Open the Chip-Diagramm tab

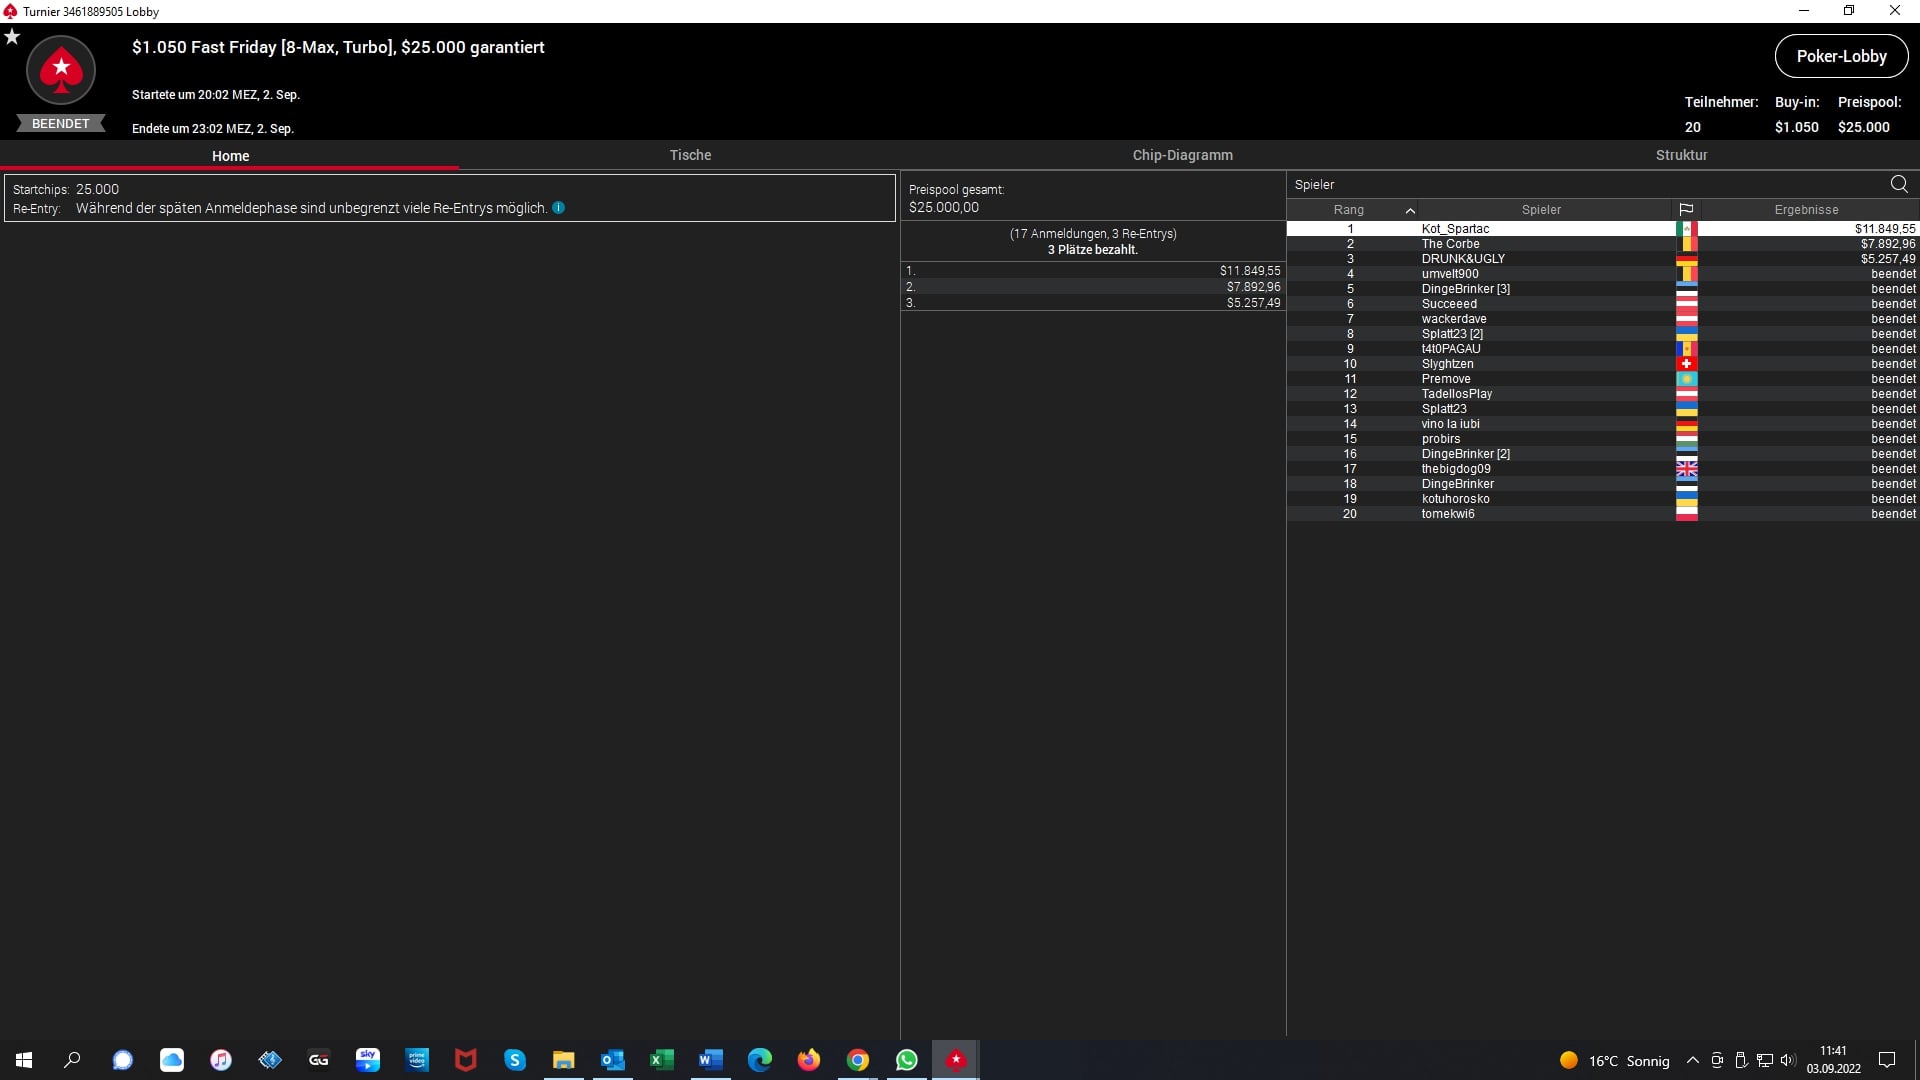[x=1182, y=155]
